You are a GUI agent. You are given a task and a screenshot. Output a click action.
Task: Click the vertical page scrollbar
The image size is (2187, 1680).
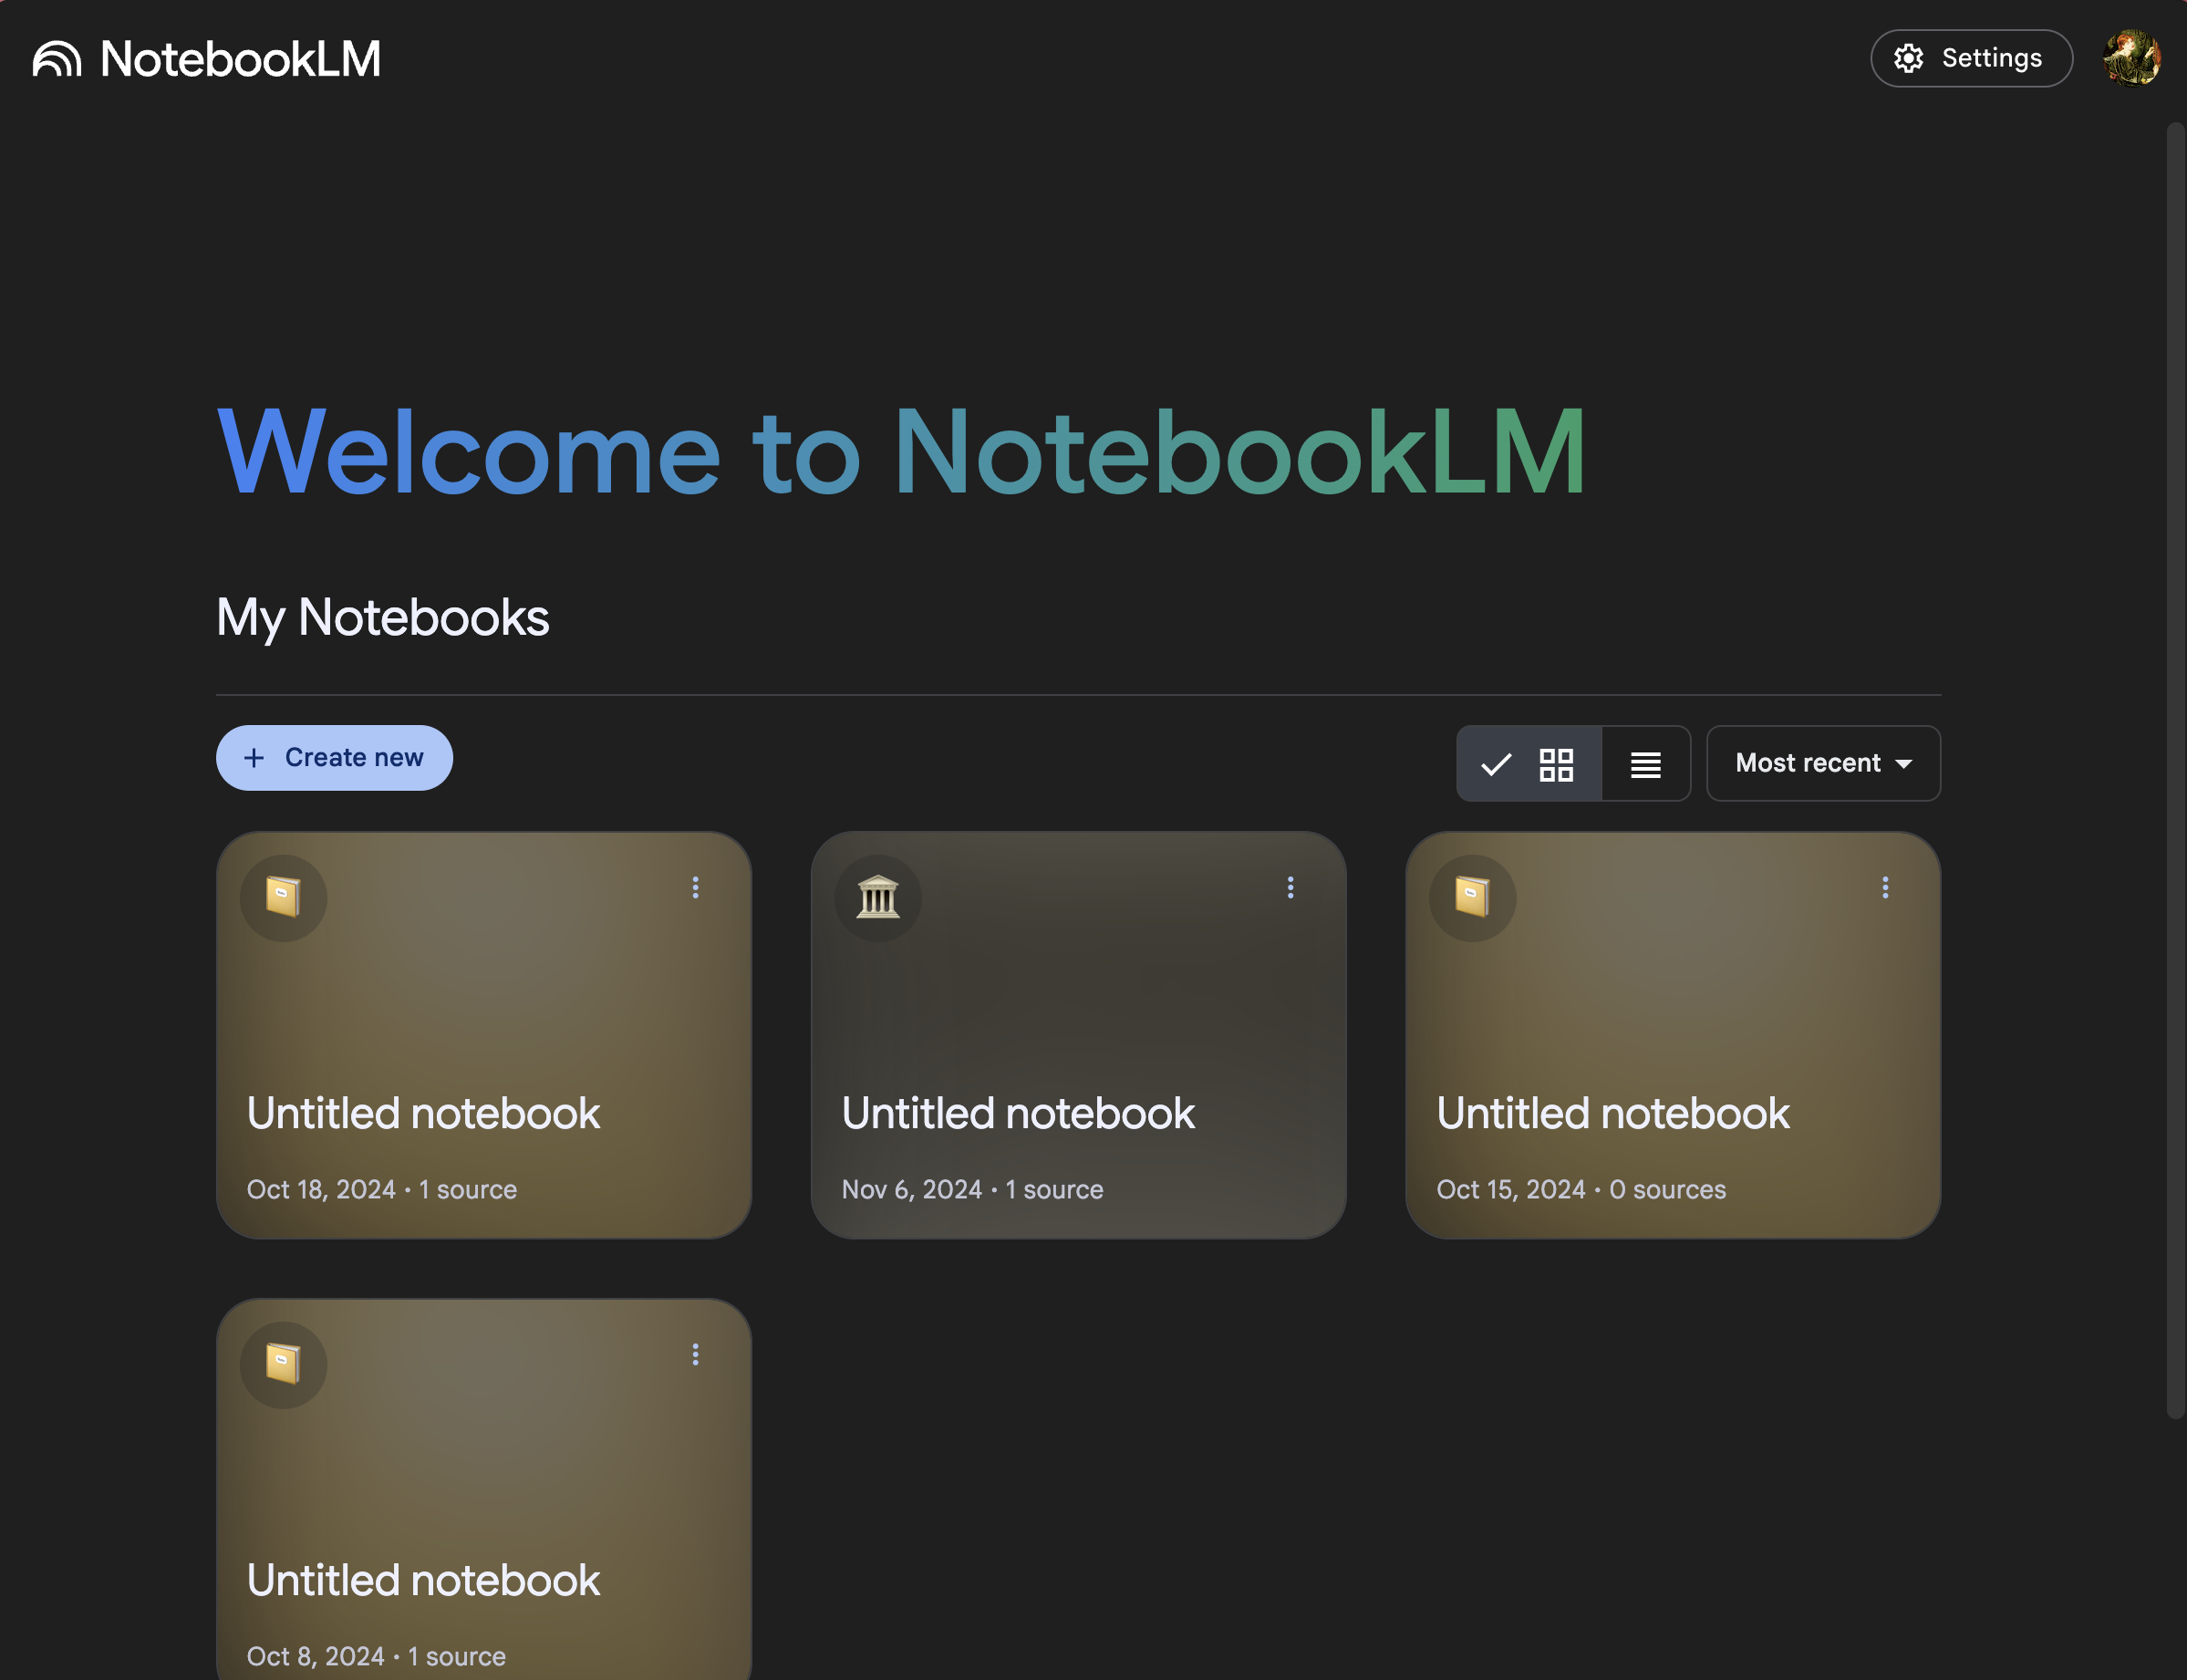click(2175, 770)
